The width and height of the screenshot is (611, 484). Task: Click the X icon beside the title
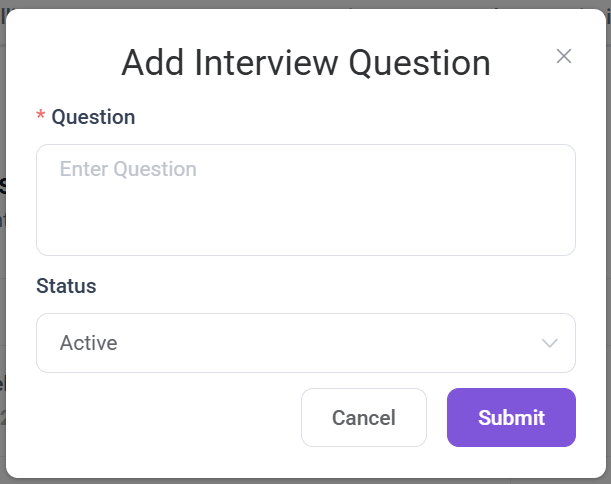coord(564,56)
